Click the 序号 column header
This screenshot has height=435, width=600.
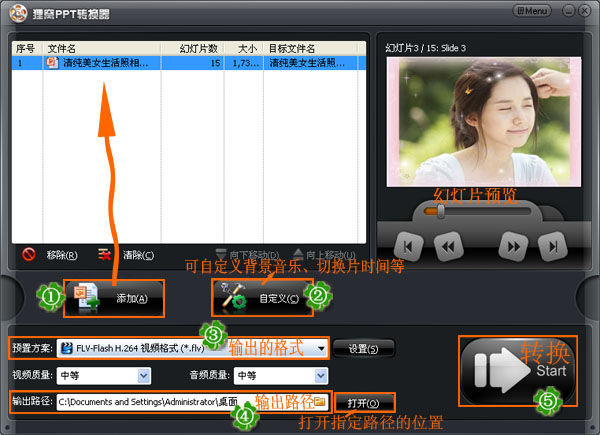click(27, 49)
